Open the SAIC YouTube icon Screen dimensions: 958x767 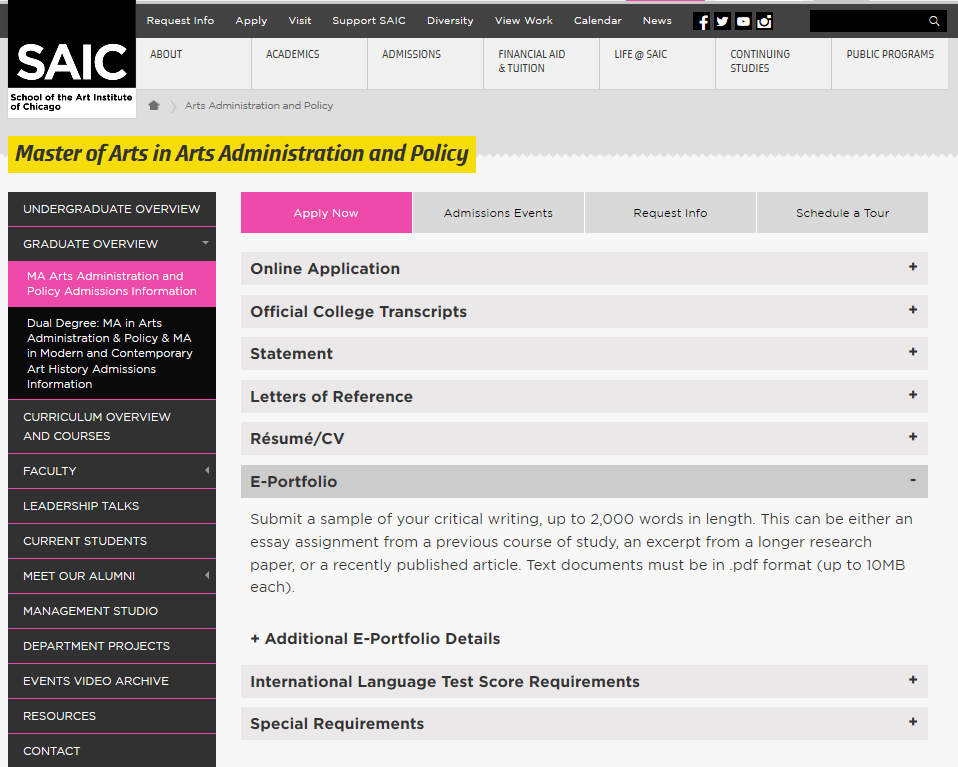click(x=743, y=21)
